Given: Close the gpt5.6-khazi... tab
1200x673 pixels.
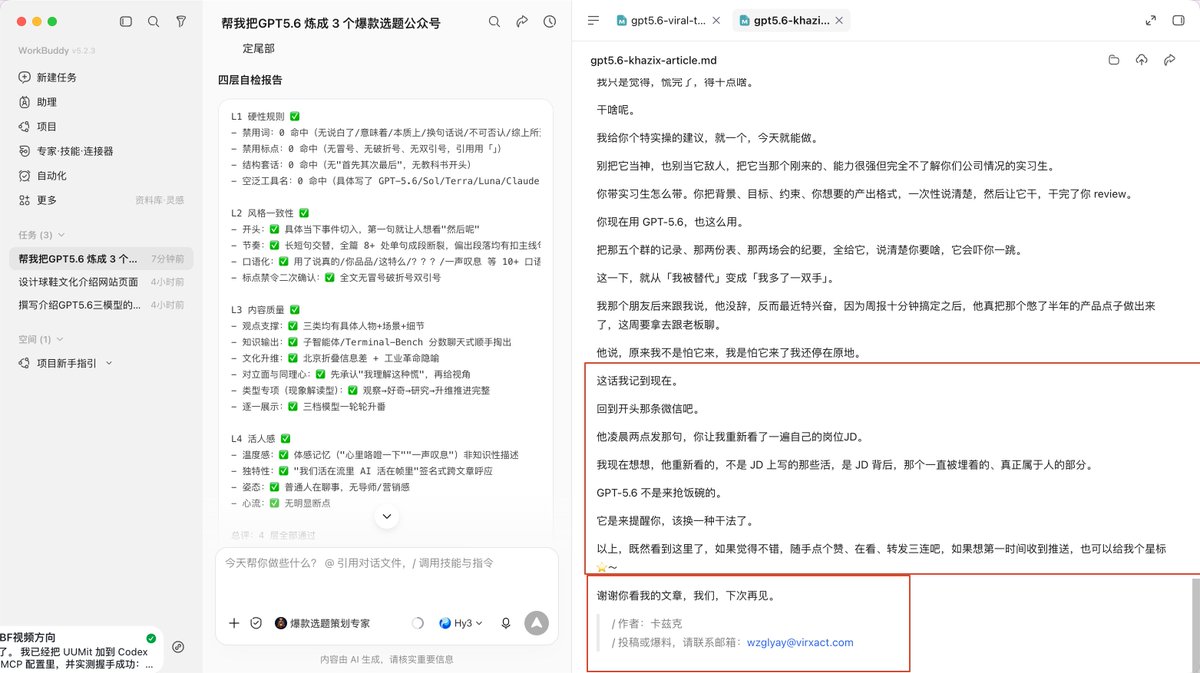Looking at the screenshot, I should coord(838,20).
